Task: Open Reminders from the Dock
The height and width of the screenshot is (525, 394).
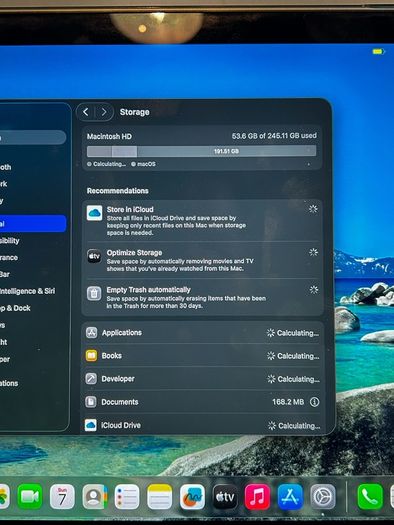Action: pos(127,497)
